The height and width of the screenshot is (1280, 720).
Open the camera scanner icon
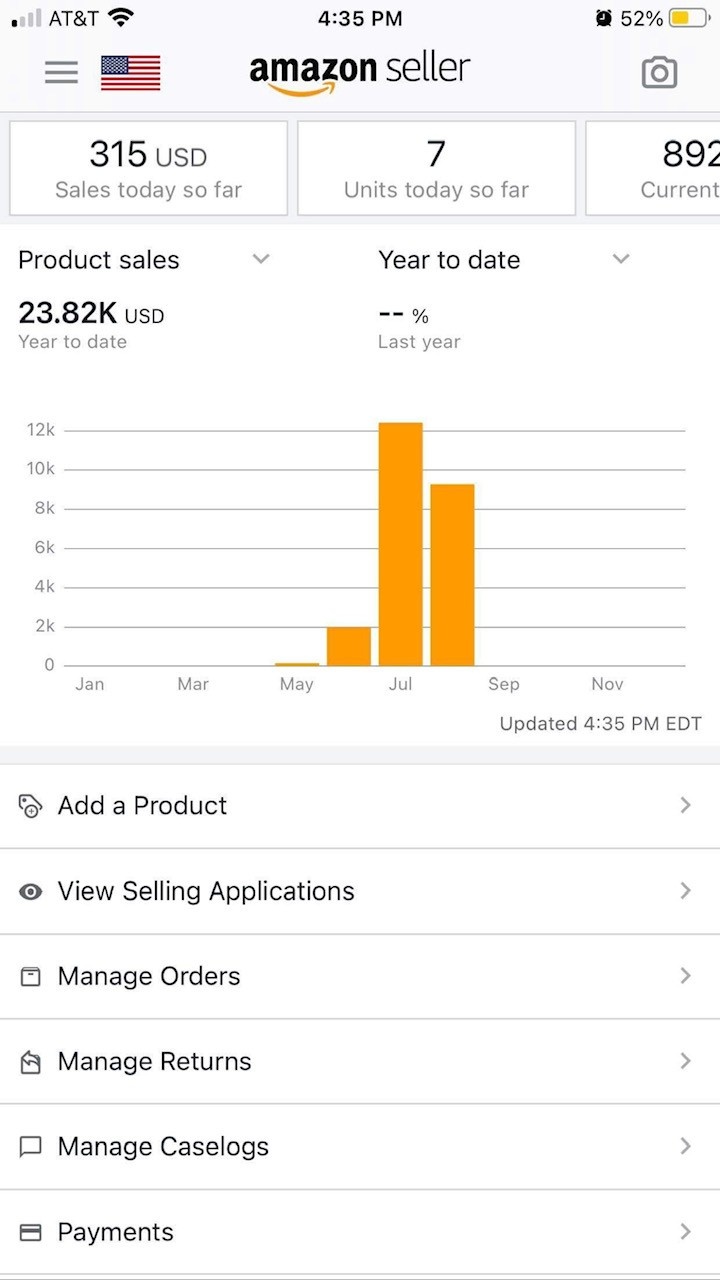(x=659, y=72)
